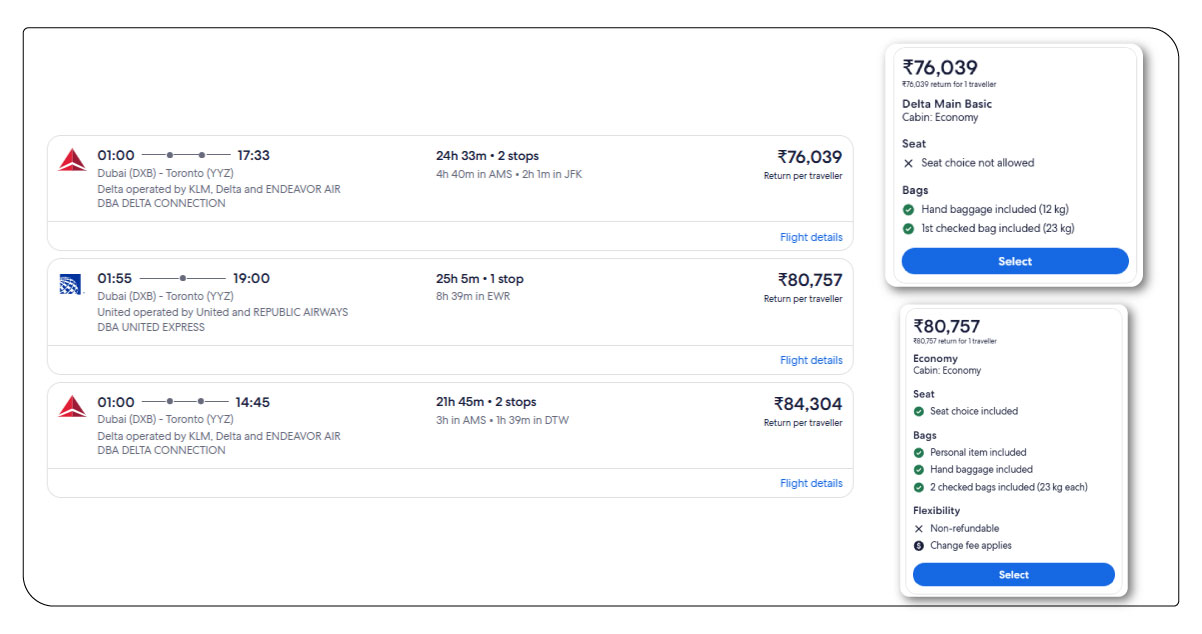Click the Delta logo on the ₹76,039 flight
The width and height of the screenshot is (1202, 634).
tap(72, 160)
